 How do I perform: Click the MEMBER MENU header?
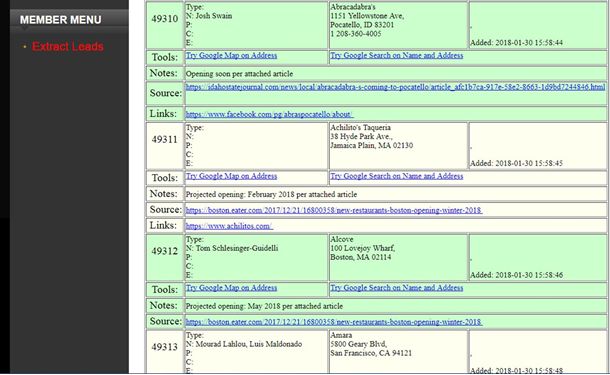(x=61, y=19)
